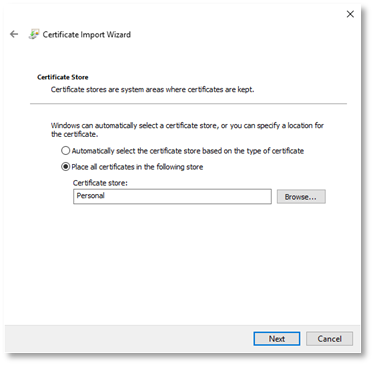Proceed by clicking the Next button
Image resolution: width=373 pixels, height=365 pixels.
point(277,339)
